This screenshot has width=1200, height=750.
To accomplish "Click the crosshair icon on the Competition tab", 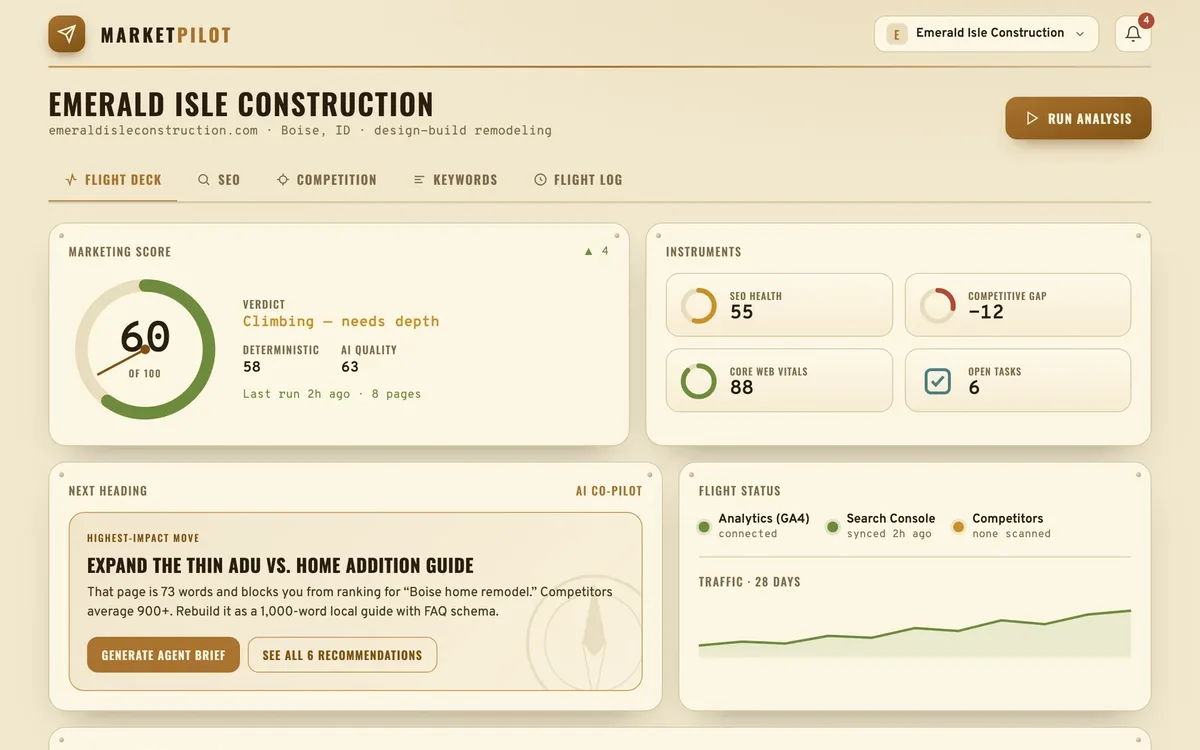I will pos(283,180).
